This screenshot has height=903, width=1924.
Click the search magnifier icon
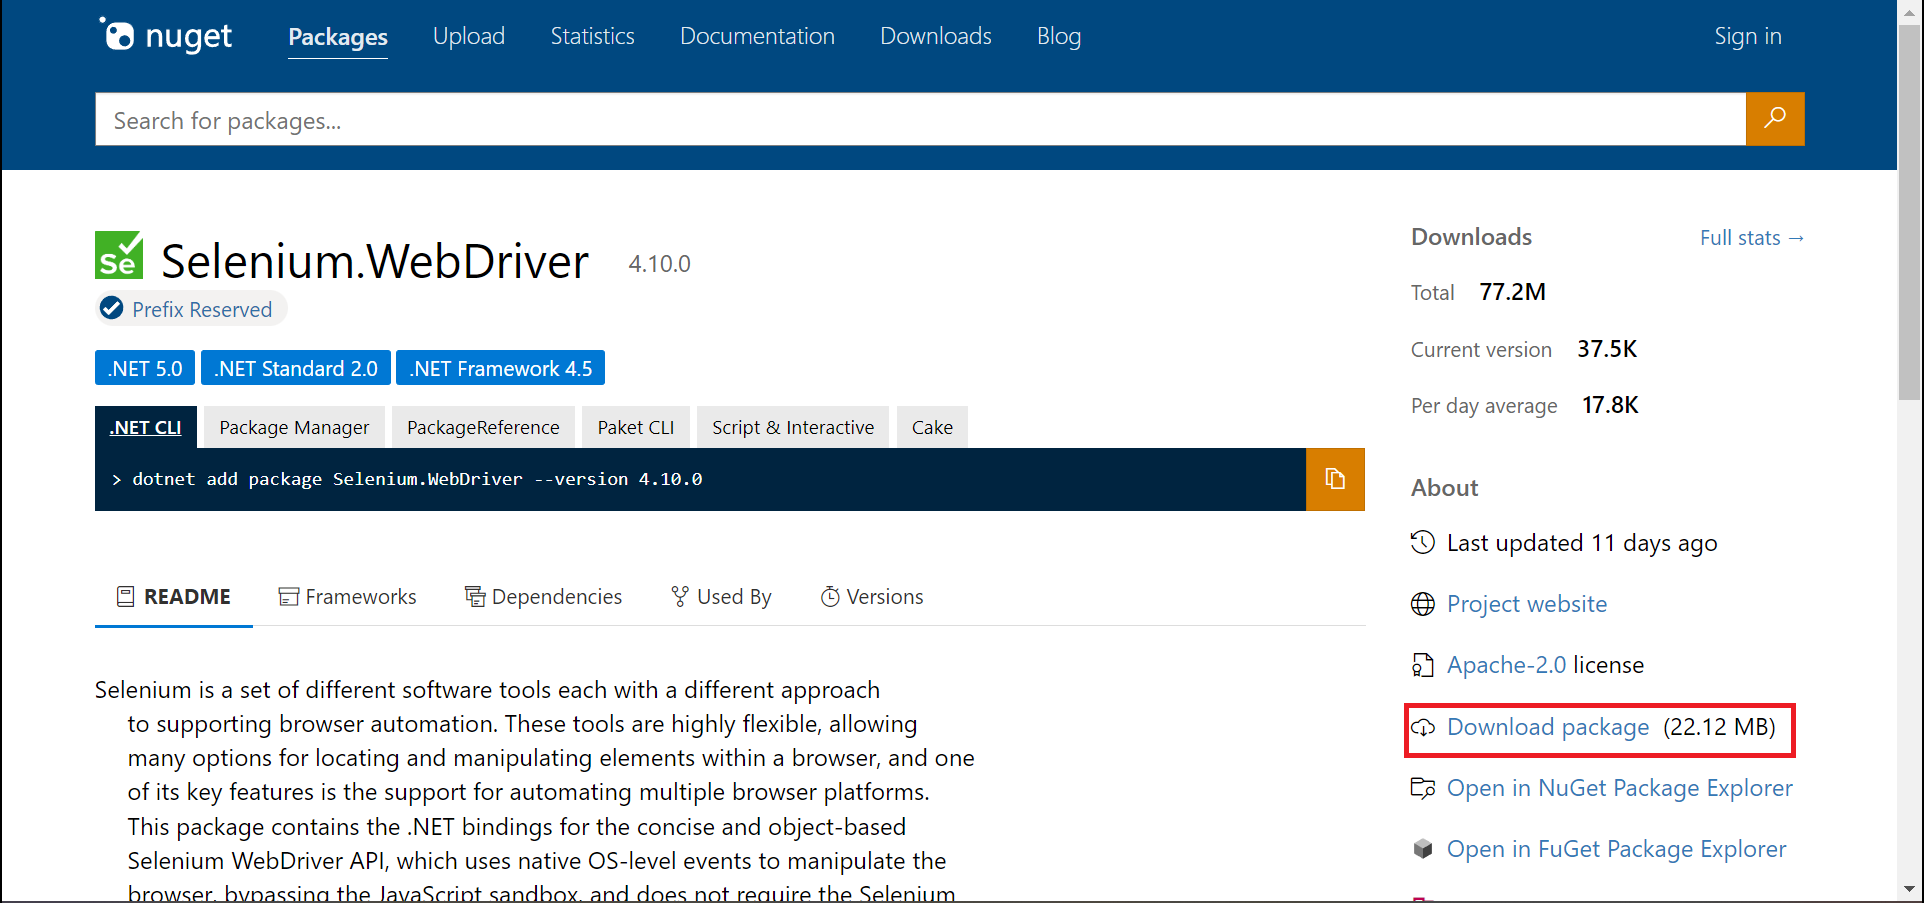[x=1775, y=119]
